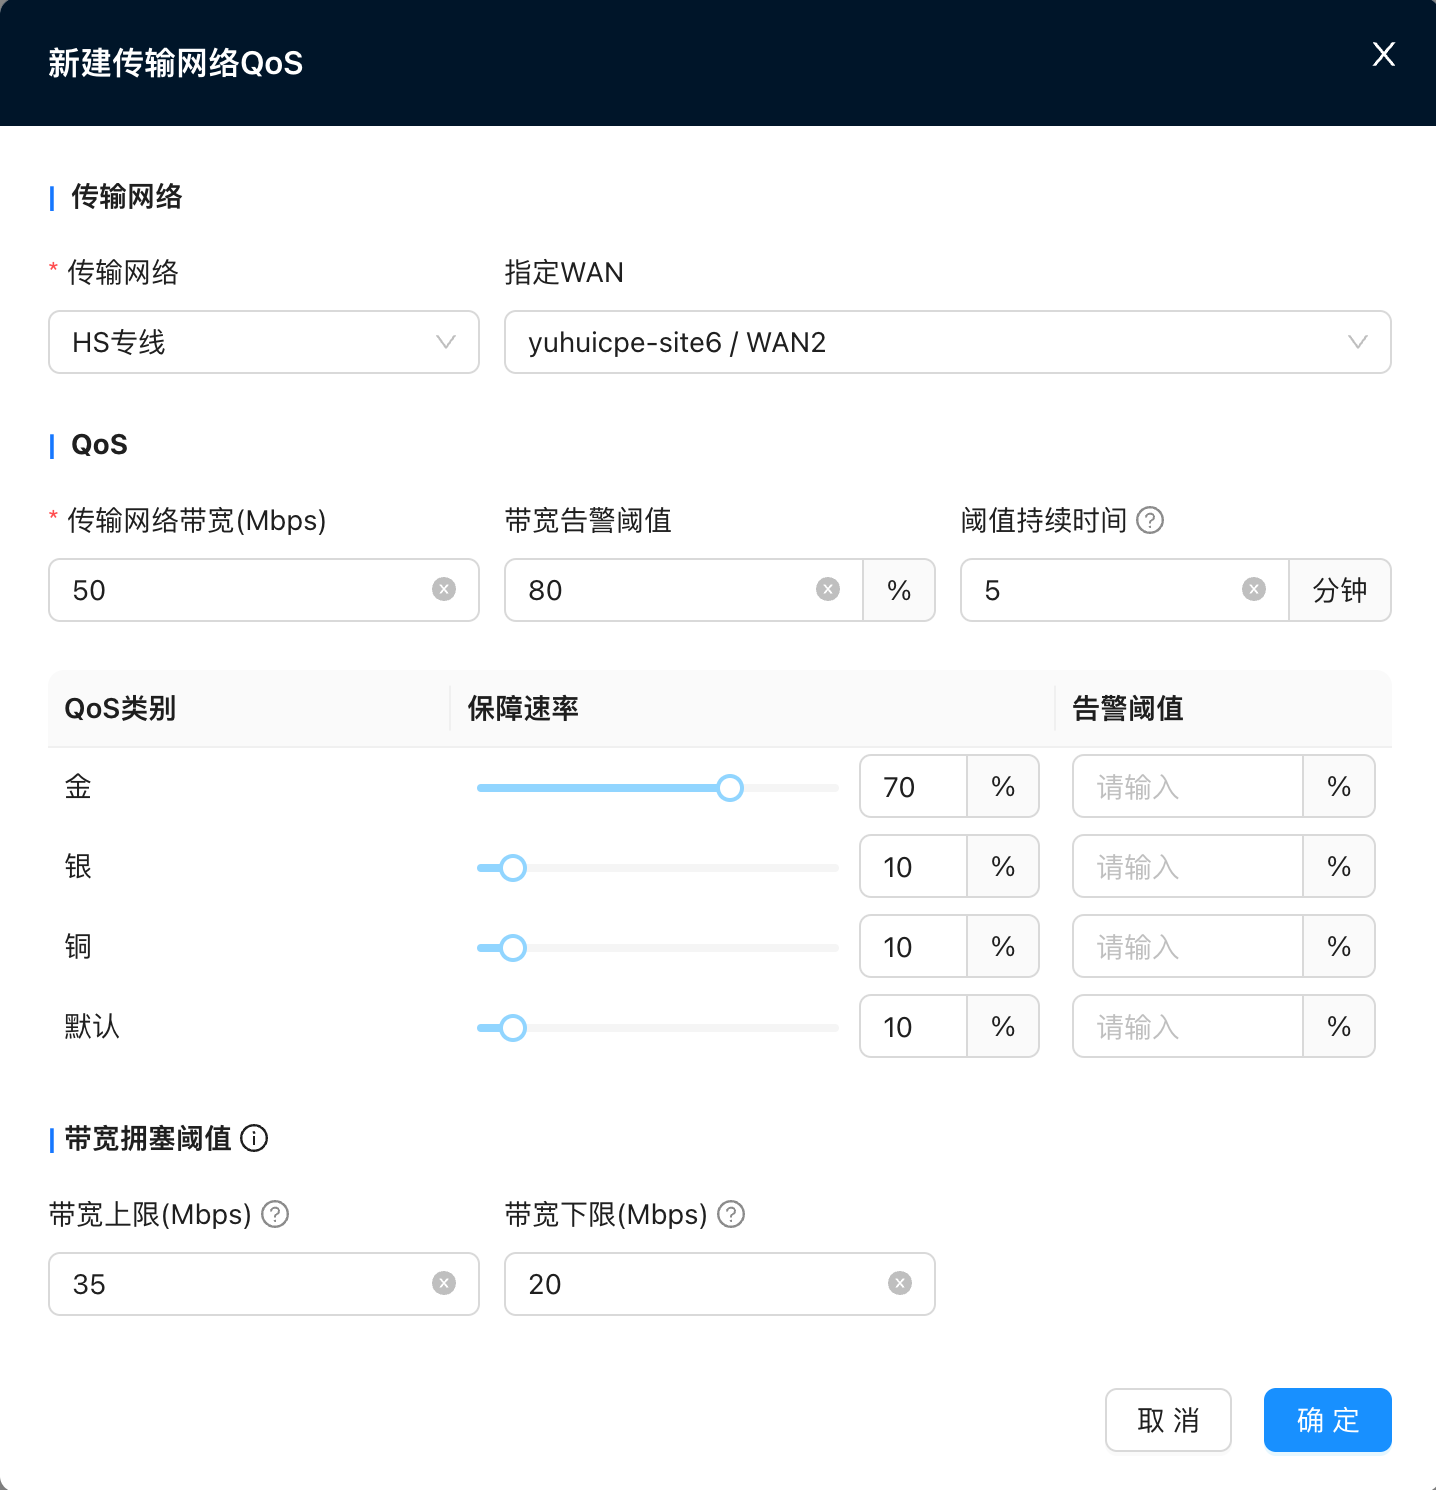
Task: Click the 铜 QoS category row label
Action: [78, 947]
